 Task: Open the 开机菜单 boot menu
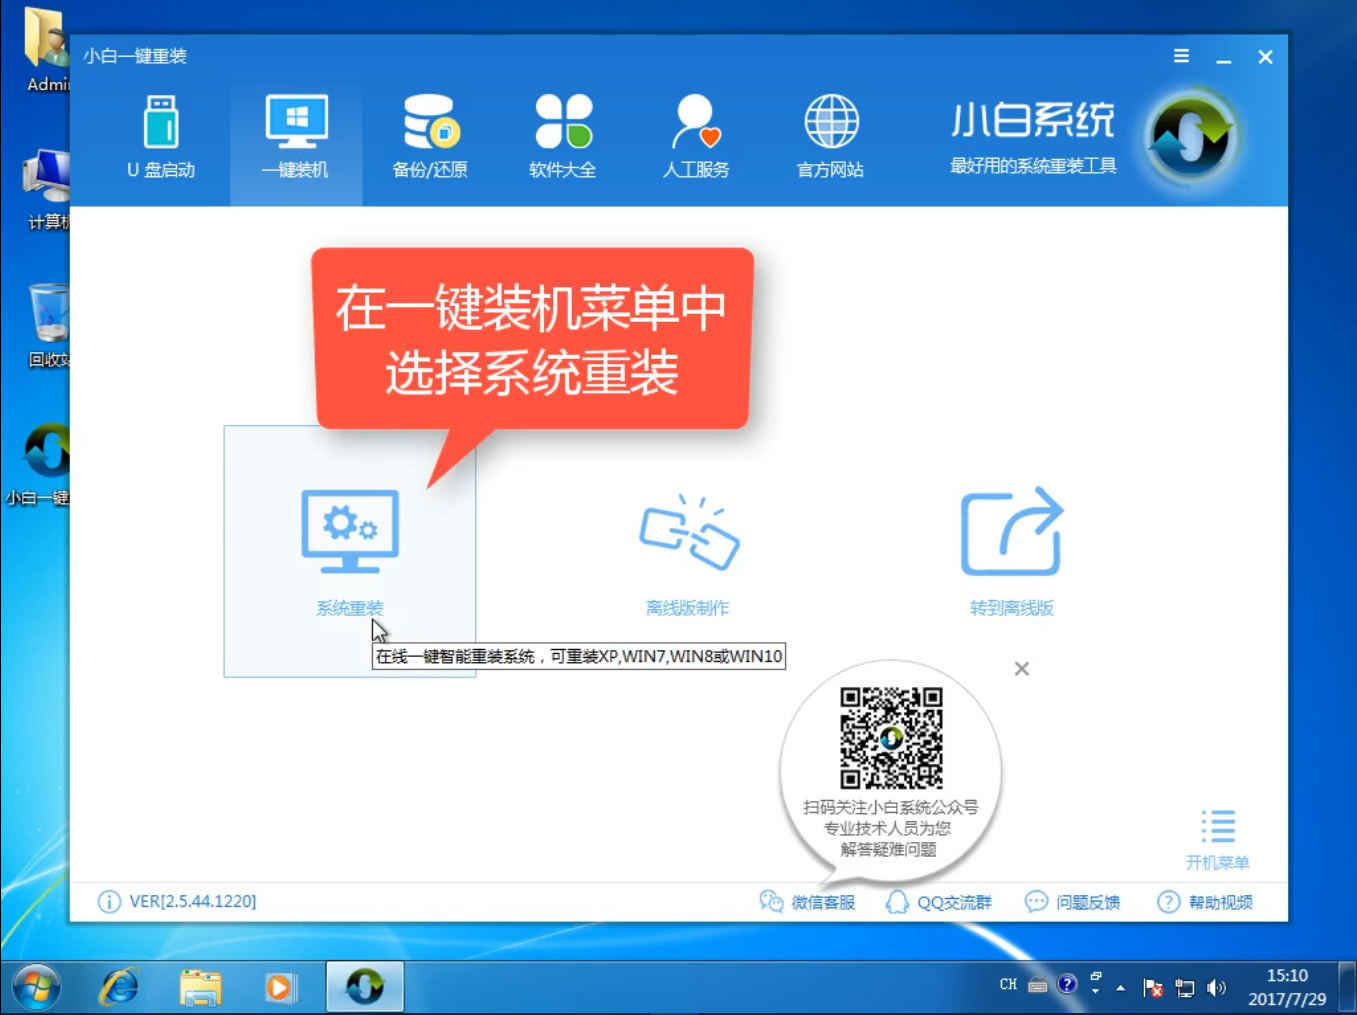click(x=1218, y=838)
